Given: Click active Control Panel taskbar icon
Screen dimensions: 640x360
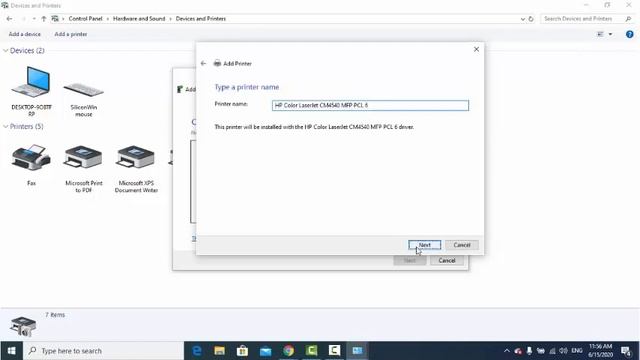Looking at the screenshot, I should tap(358, 351).
